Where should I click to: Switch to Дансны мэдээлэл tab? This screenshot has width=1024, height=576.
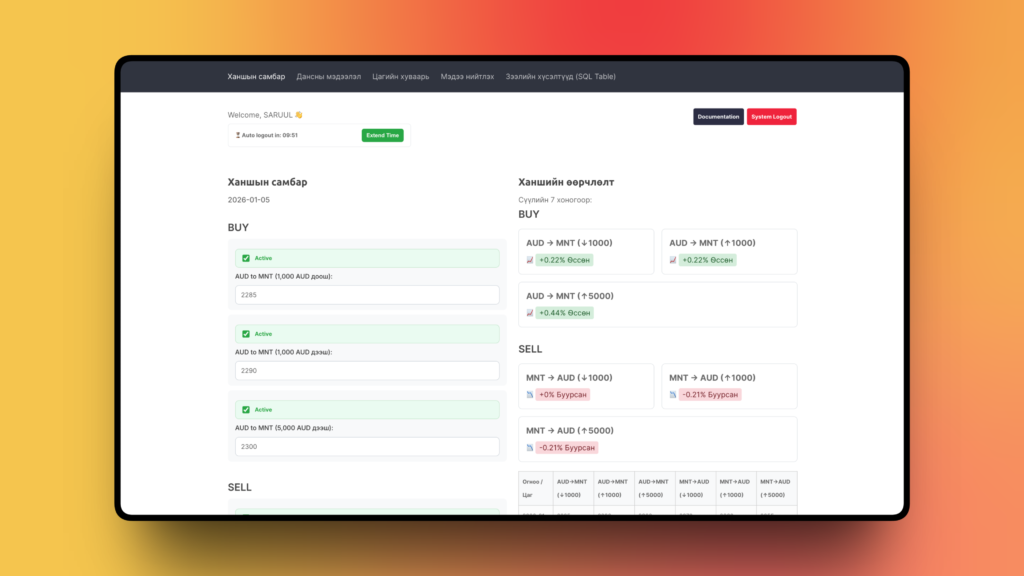click(329, 77)
